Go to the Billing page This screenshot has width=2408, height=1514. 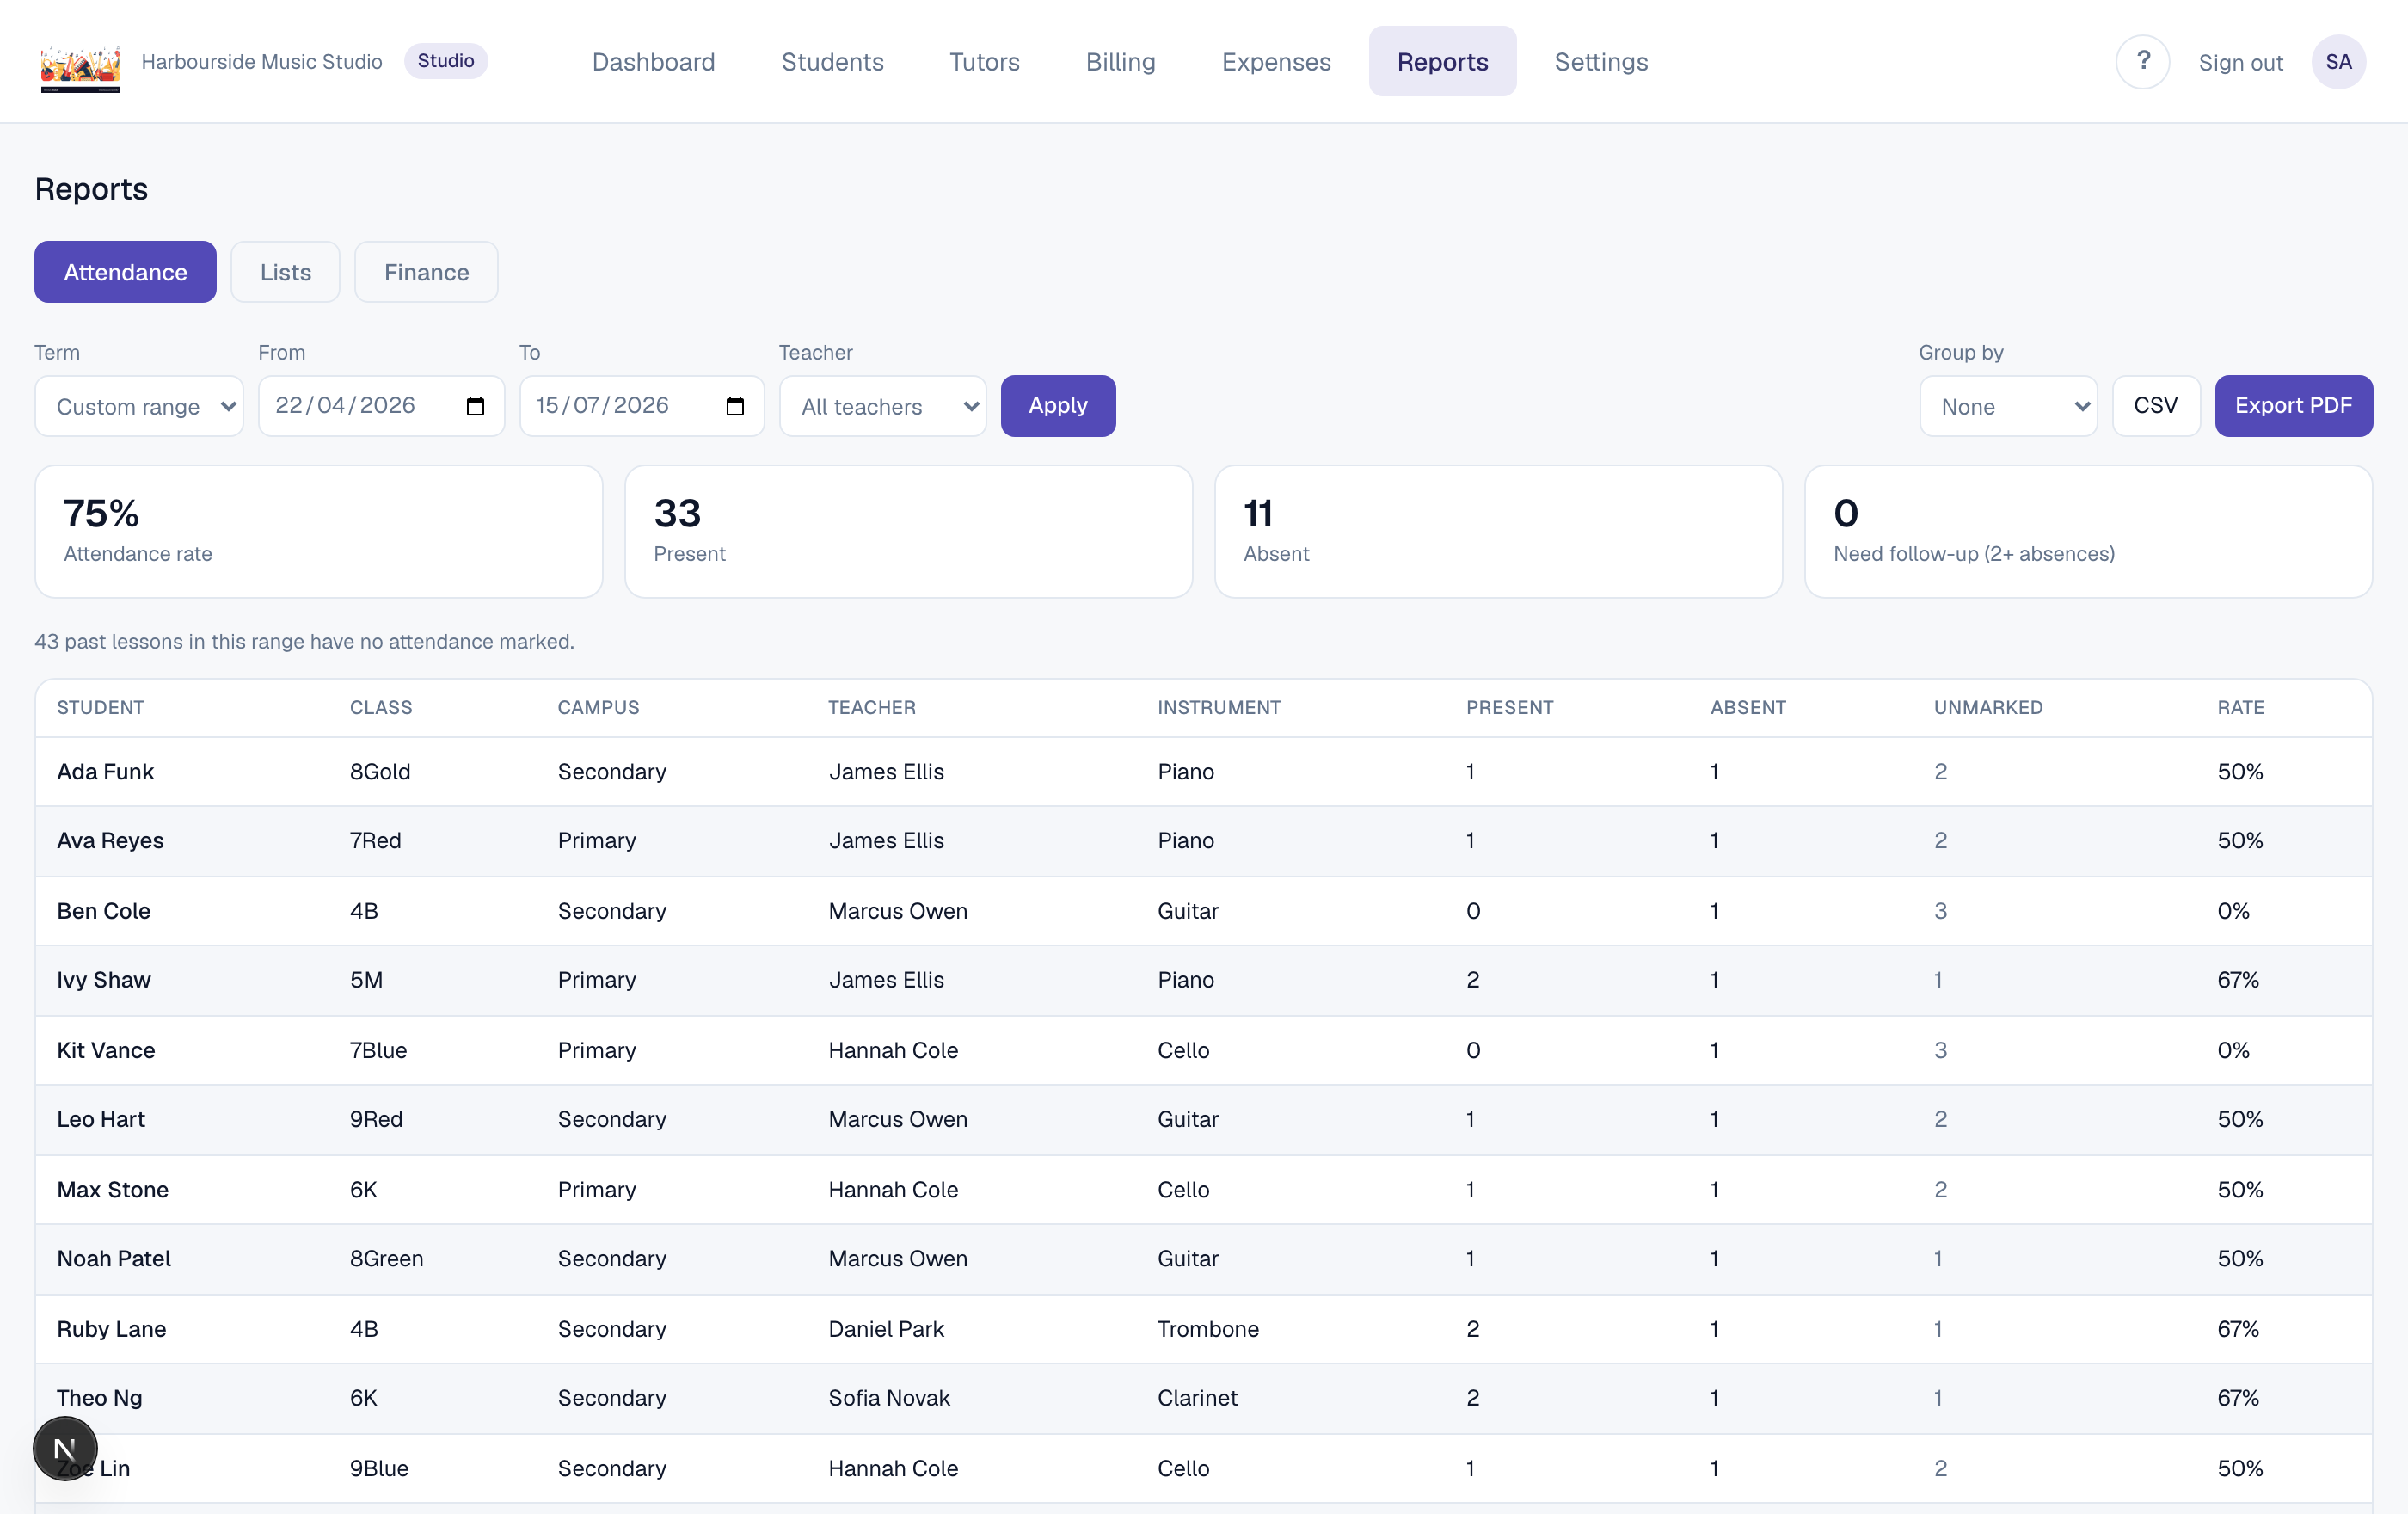(1120, 62)
